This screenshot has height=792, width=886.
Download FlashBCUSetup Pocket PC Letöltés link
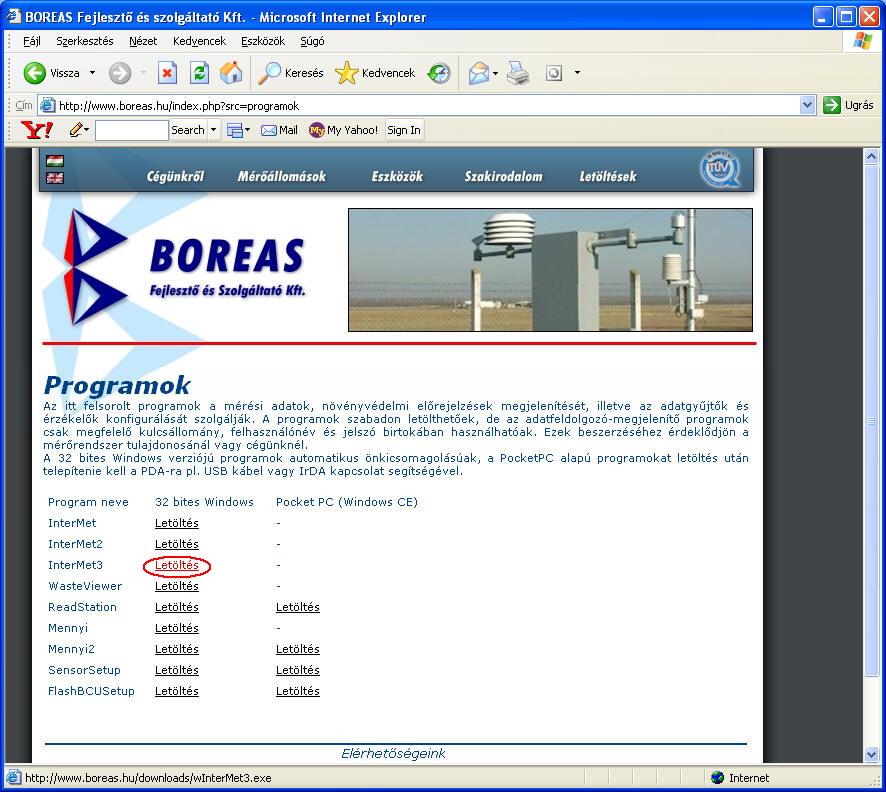pyautogui.click(x=298, y=691)
